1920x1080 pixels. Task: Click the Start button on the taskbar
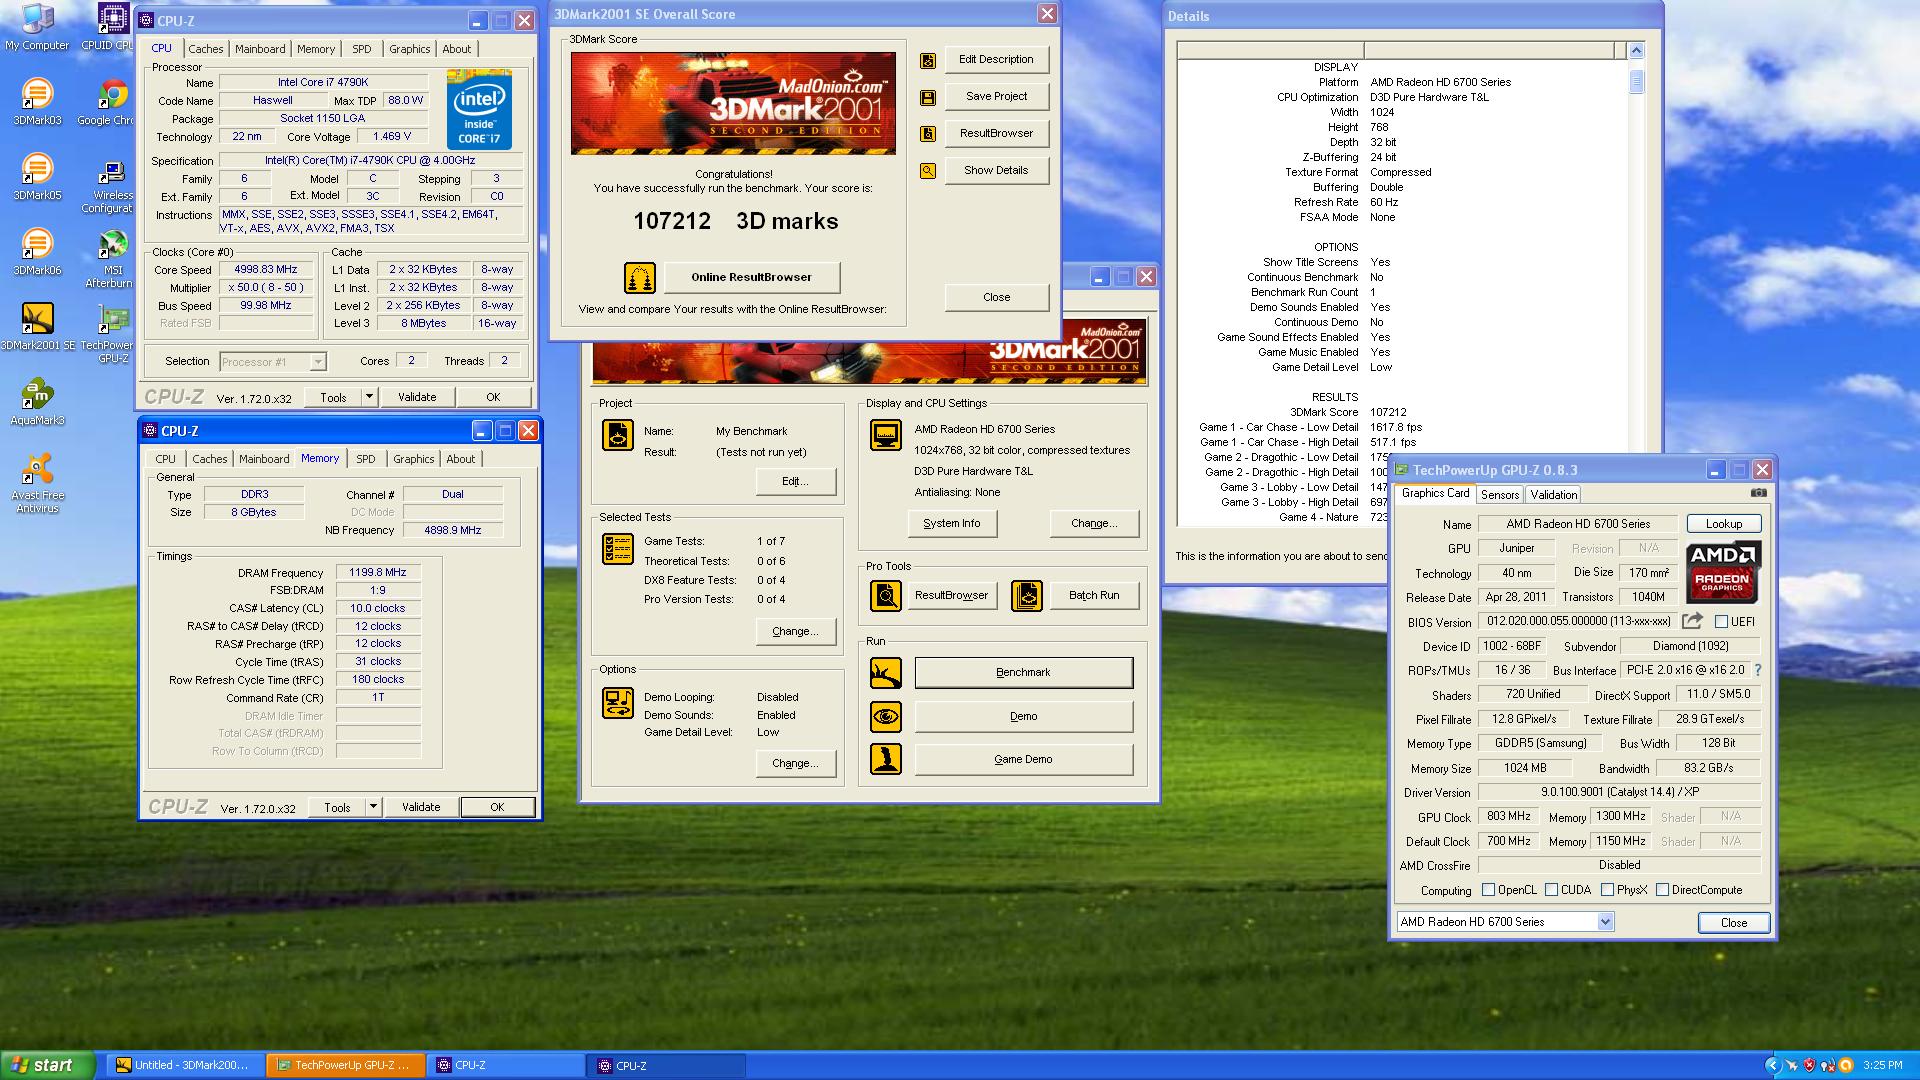click(48, 1065)
